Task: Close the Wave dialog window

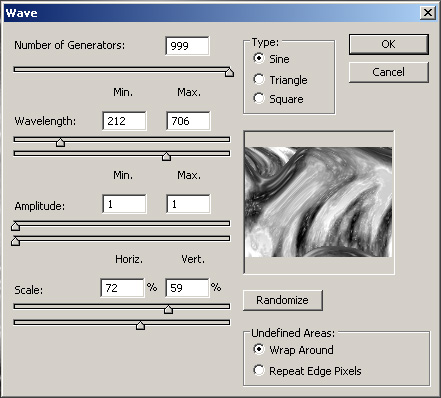Action: (x=428, y=13)
